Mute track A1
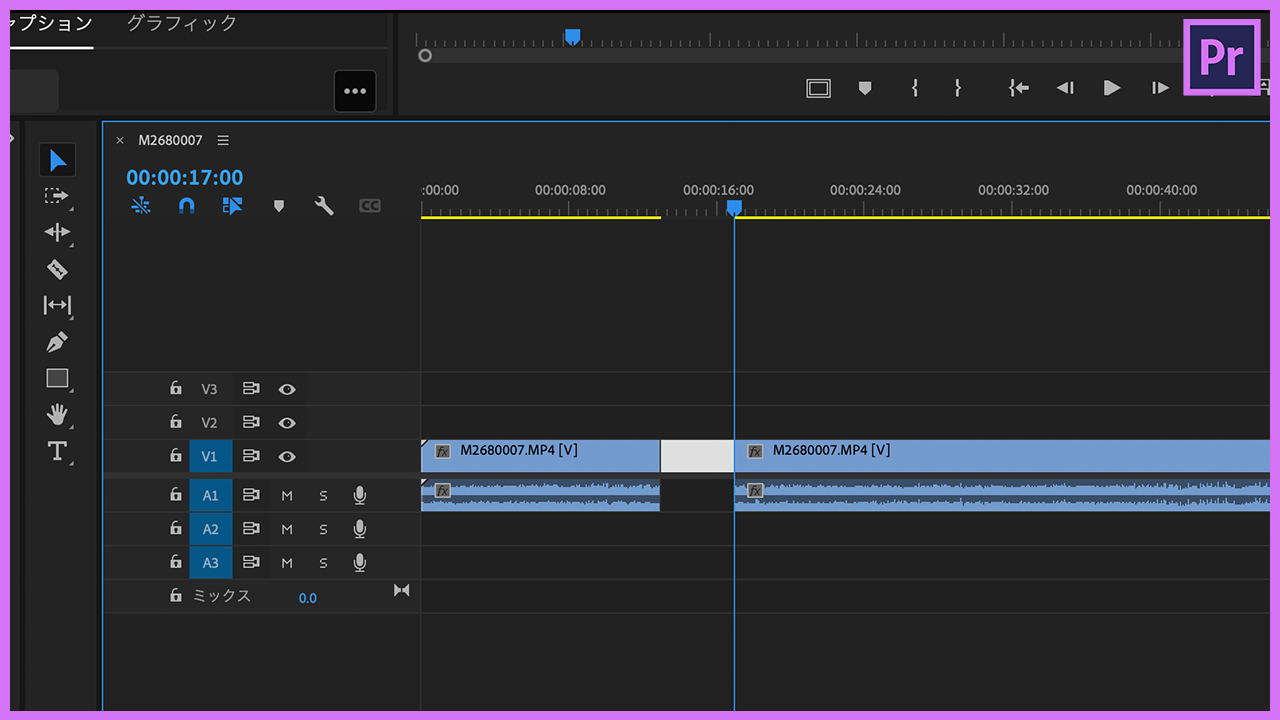This screenshot has width=1280, height=720. [287, 496]
